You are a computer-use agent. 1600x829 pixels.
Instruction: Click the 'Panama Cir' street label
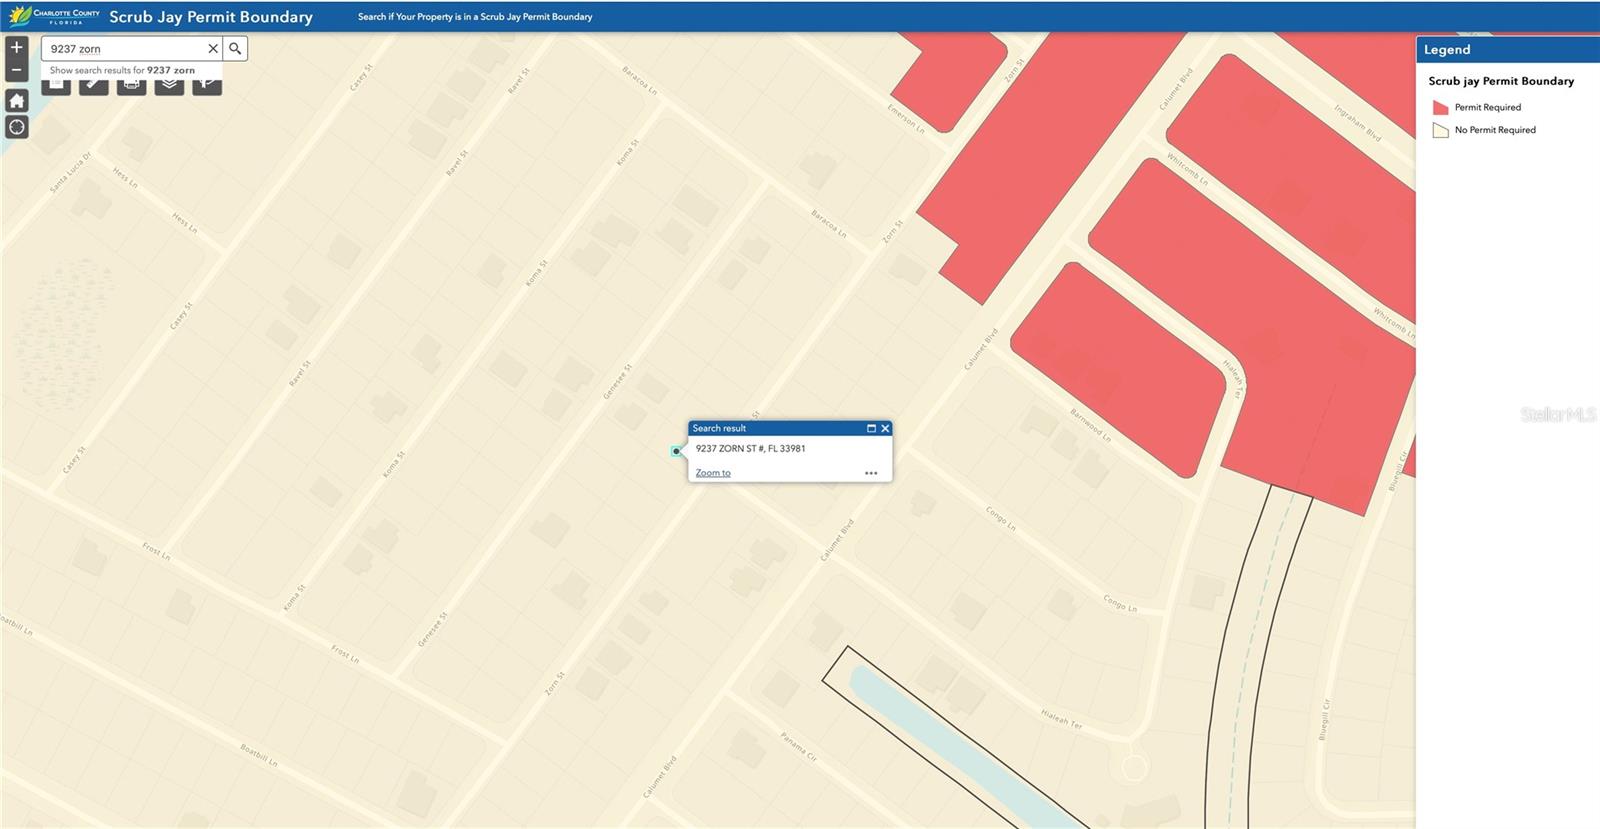[x=798, y=746]
